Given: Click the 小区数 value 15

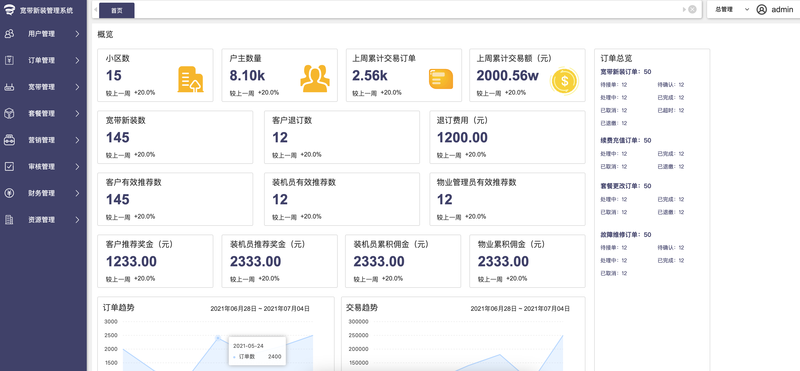Looking at the screenshot, I should point(114,76).
